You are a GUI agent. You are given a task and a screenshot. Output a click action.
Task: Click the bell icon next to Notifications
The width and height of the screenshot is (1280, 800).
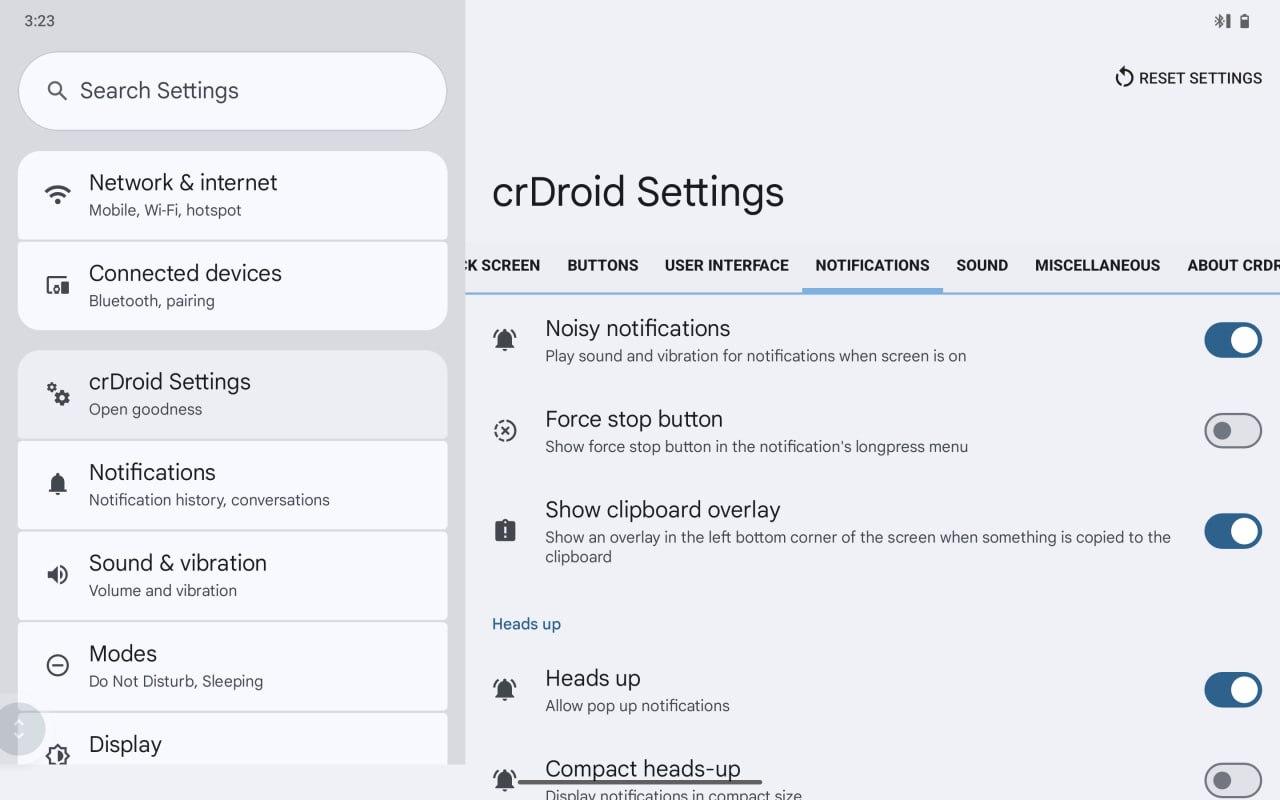click(58, 485)
